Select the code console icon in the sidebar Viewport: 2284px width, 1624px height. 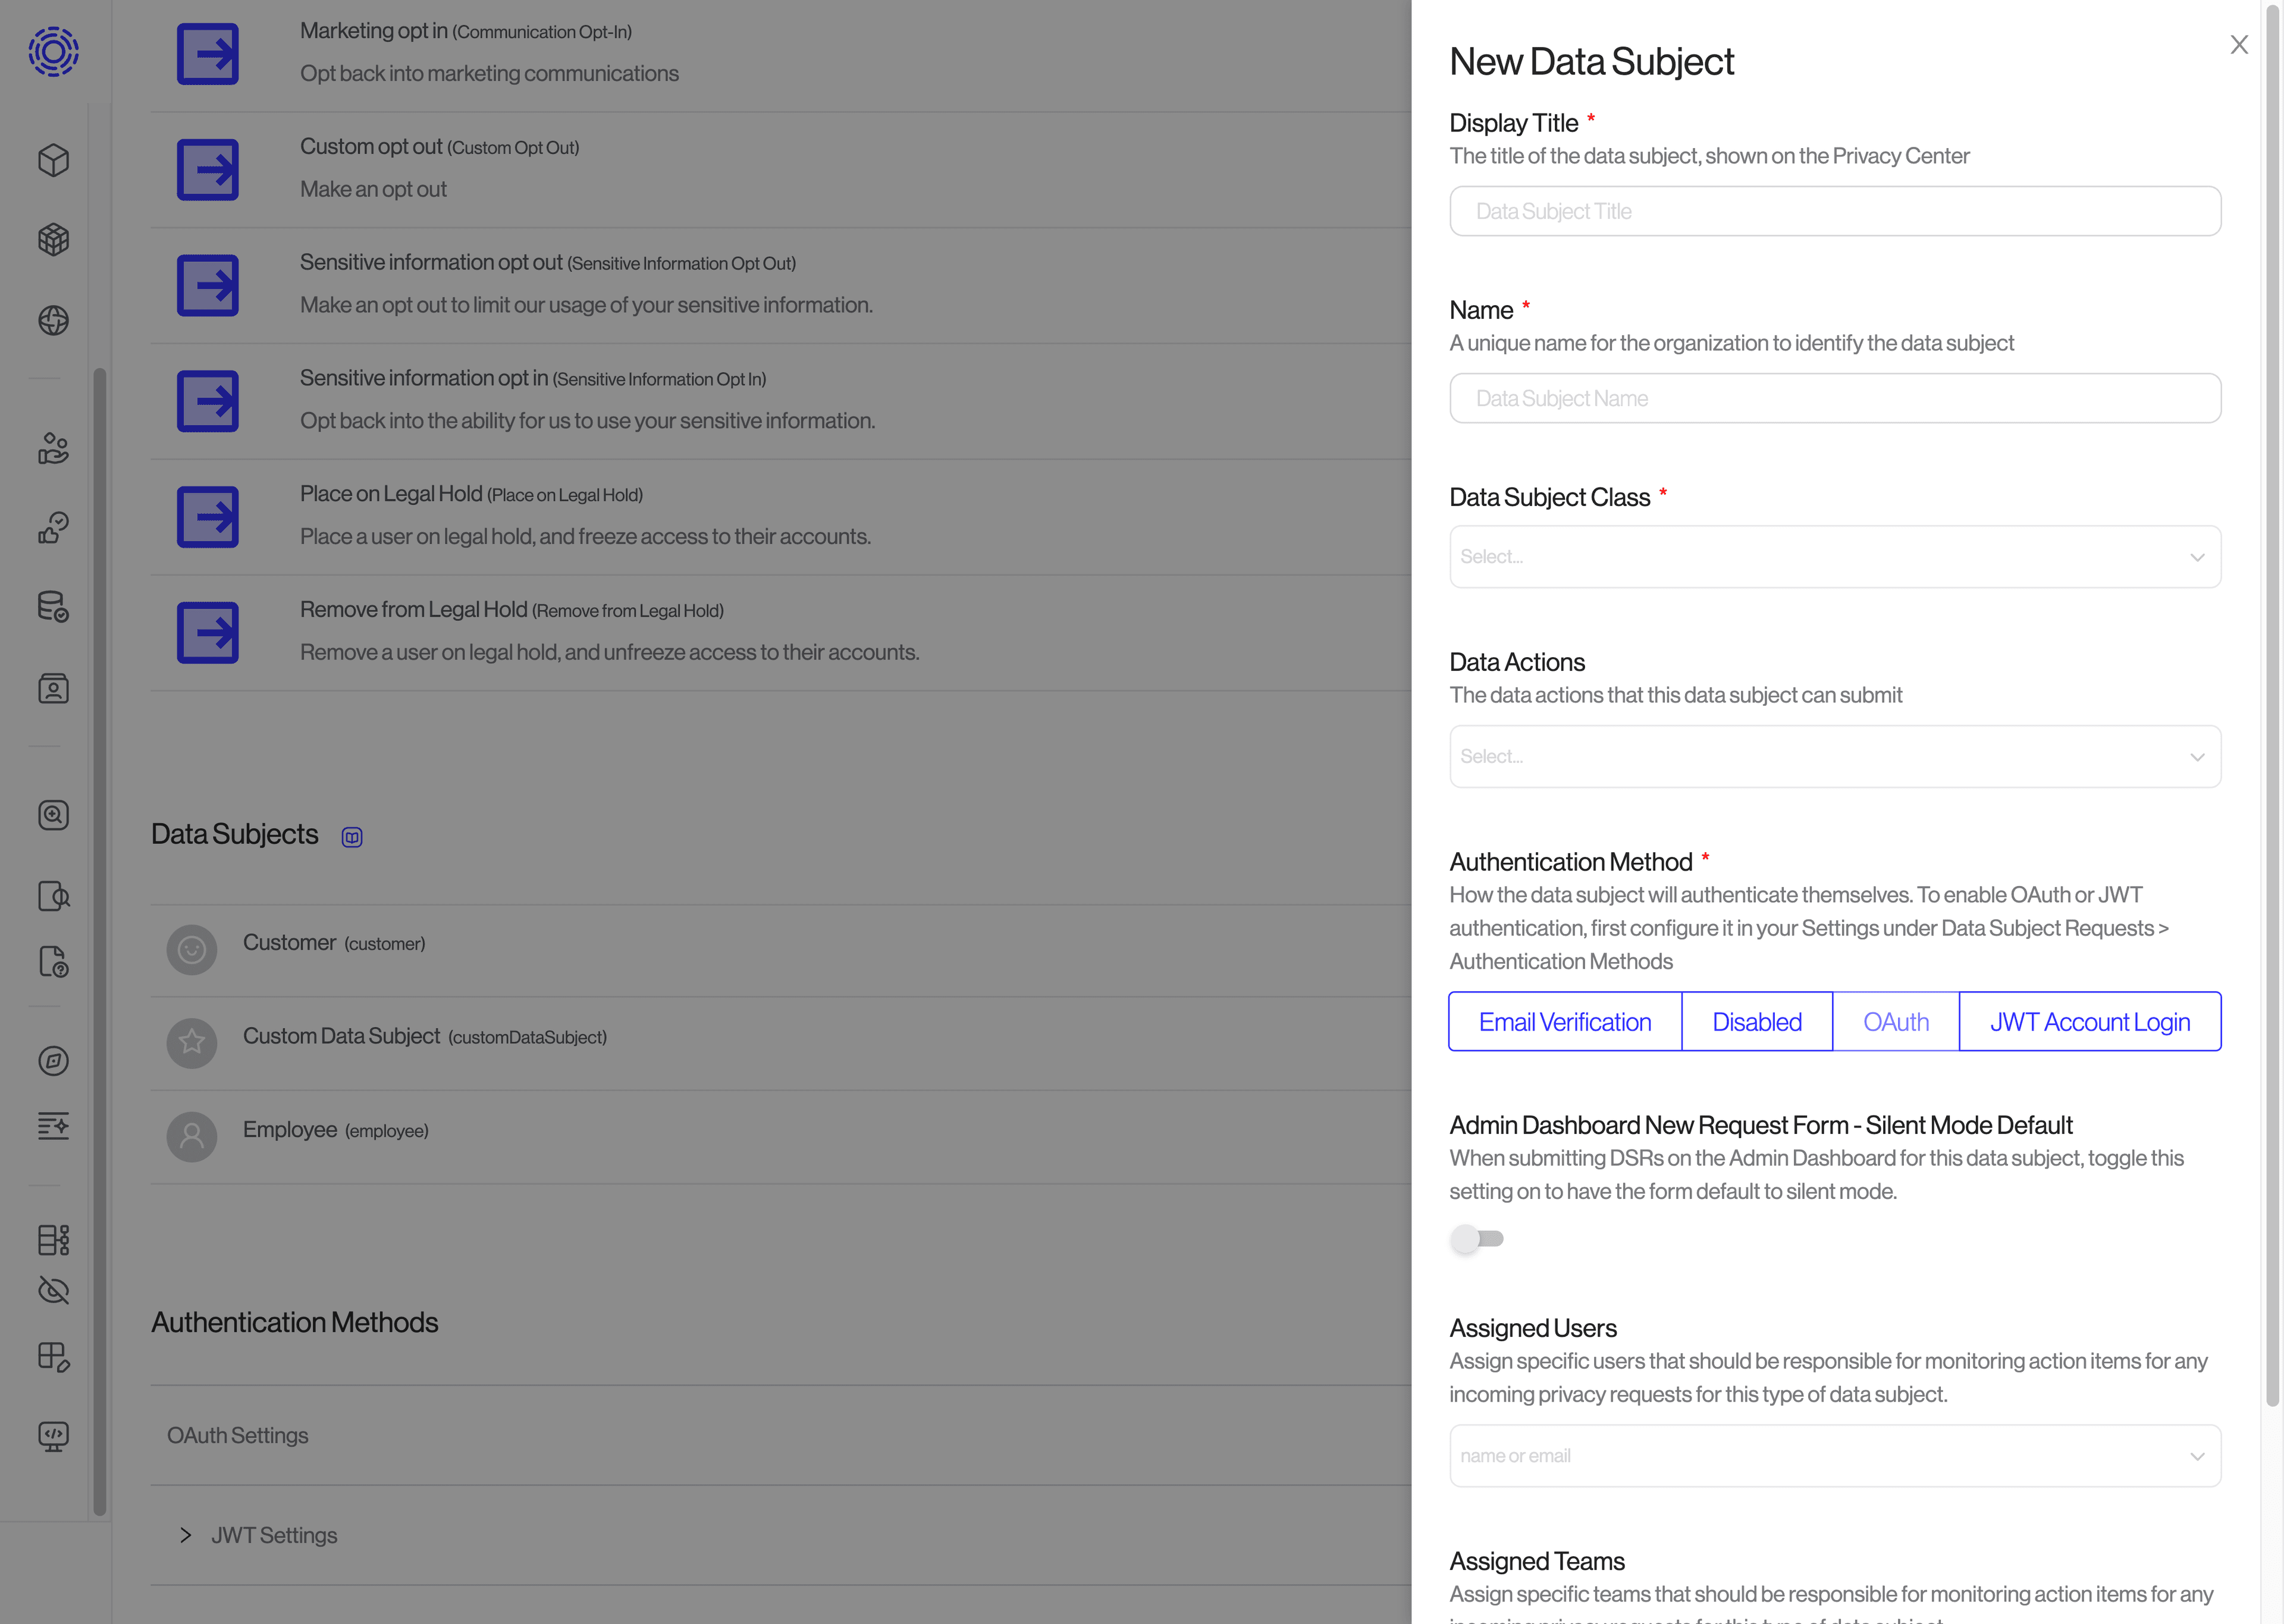53,1437
